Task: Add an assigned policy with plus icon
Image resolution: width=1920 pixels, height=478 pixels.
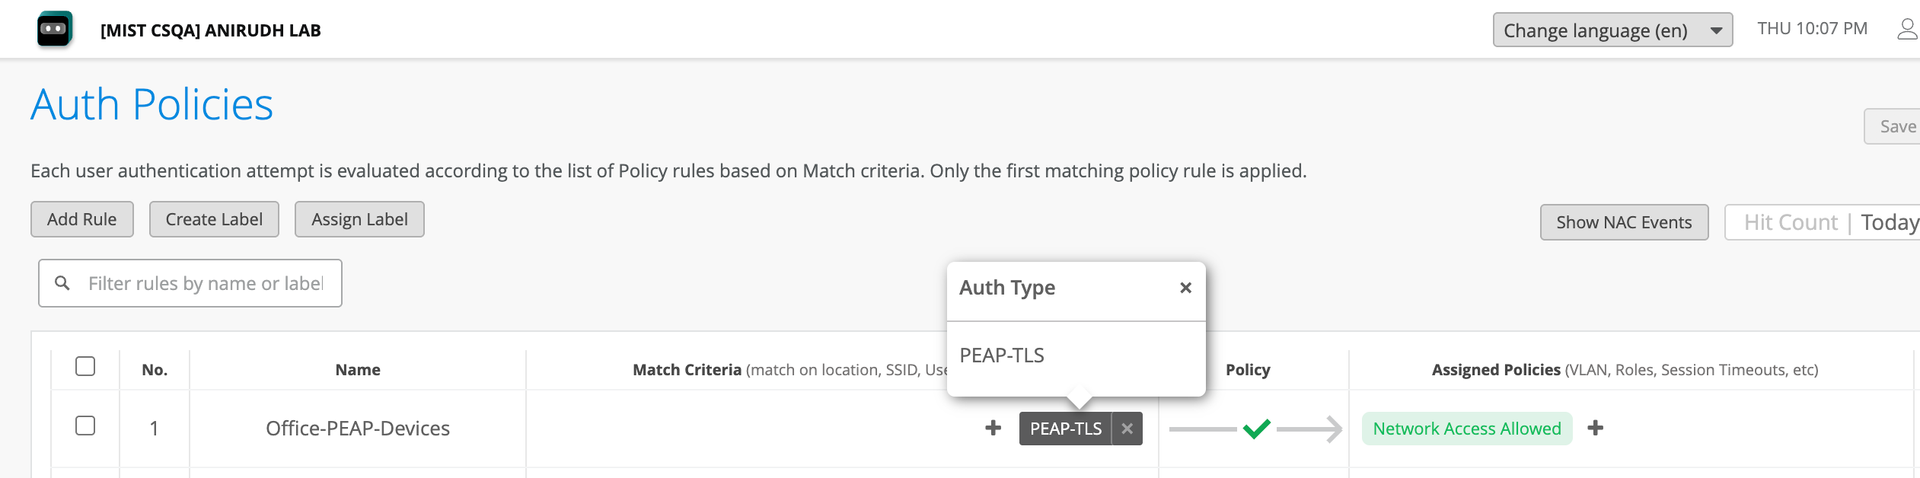Action: 1596,428
